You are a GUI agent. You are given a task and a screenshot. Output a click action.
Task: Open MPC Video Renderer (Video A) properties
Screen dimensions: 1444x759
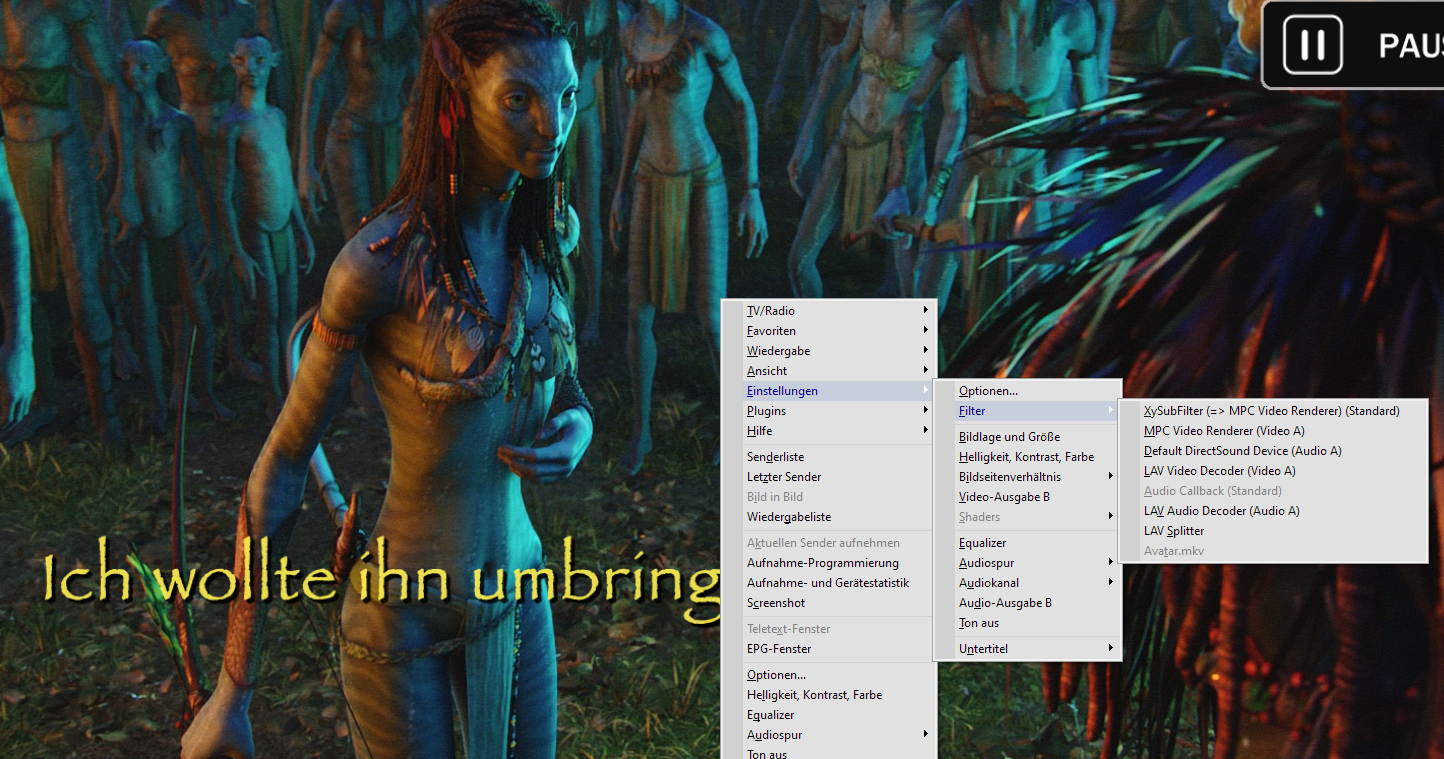1224,431
